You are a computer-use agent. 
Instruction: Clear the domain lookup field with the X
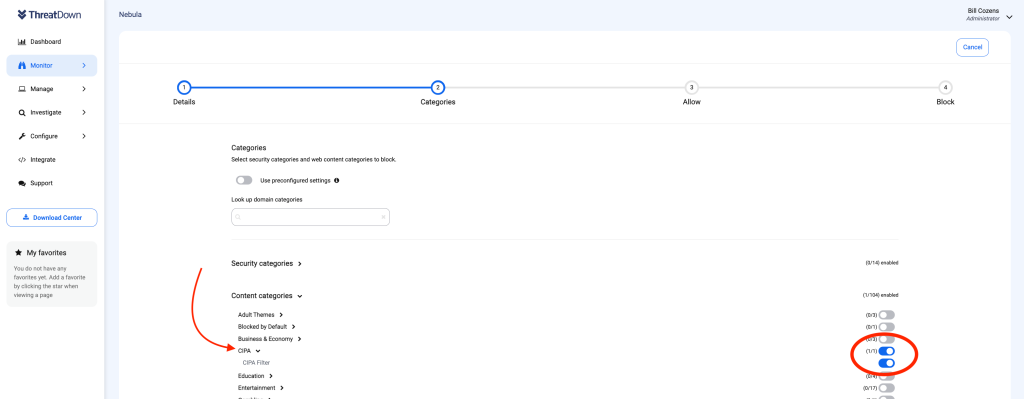coord(383,217)
